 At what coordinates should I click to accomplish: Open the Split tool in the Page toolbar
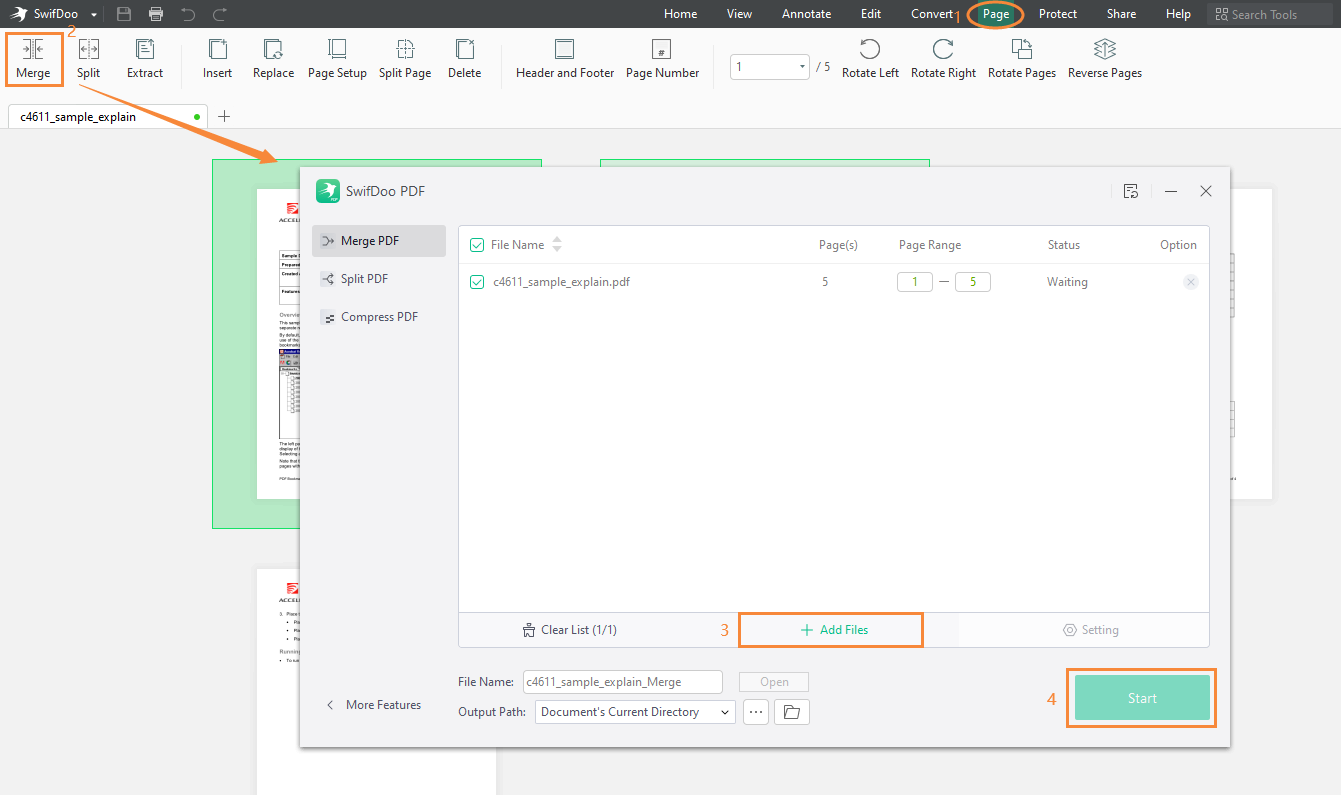coord(89,59)
